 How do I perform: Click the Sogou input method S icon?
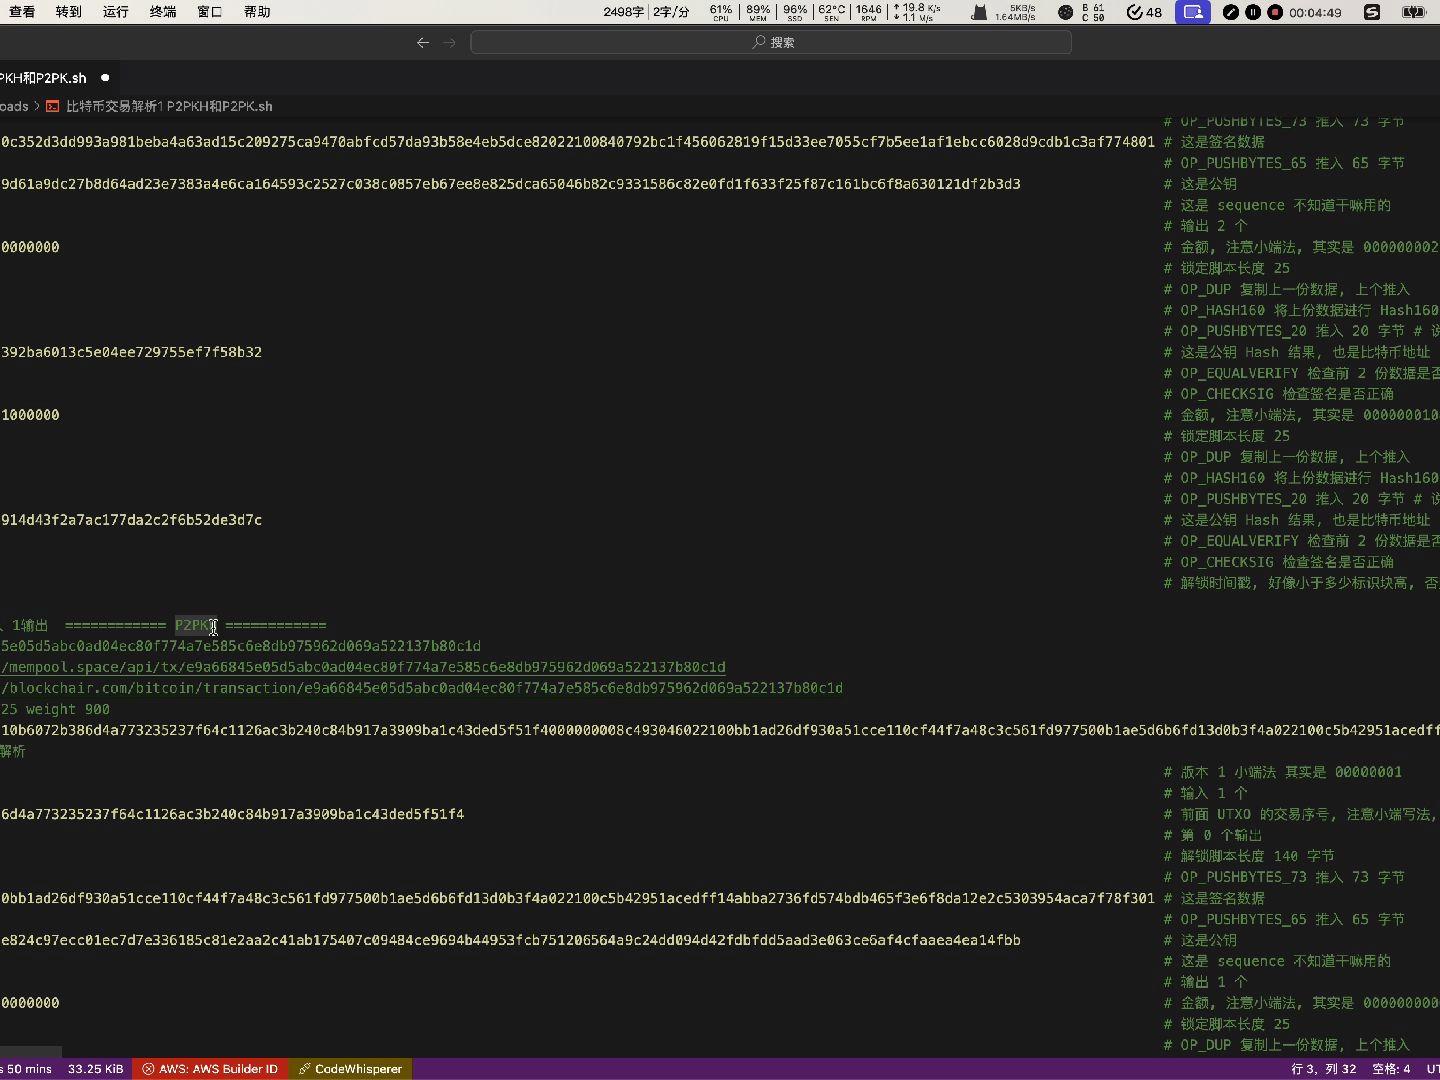coord(1372,12)
